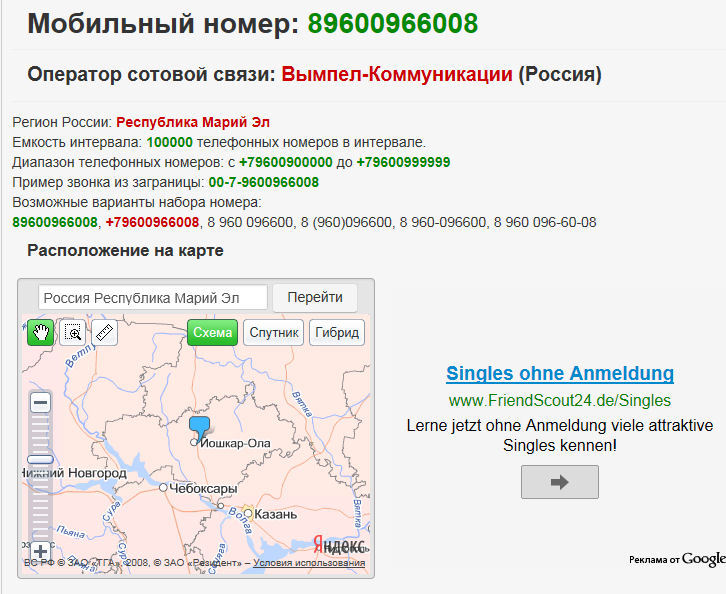This screenshot has width=726, height=594.
Task: Switch map to Спутник view
Action: [x=274, y=332]
